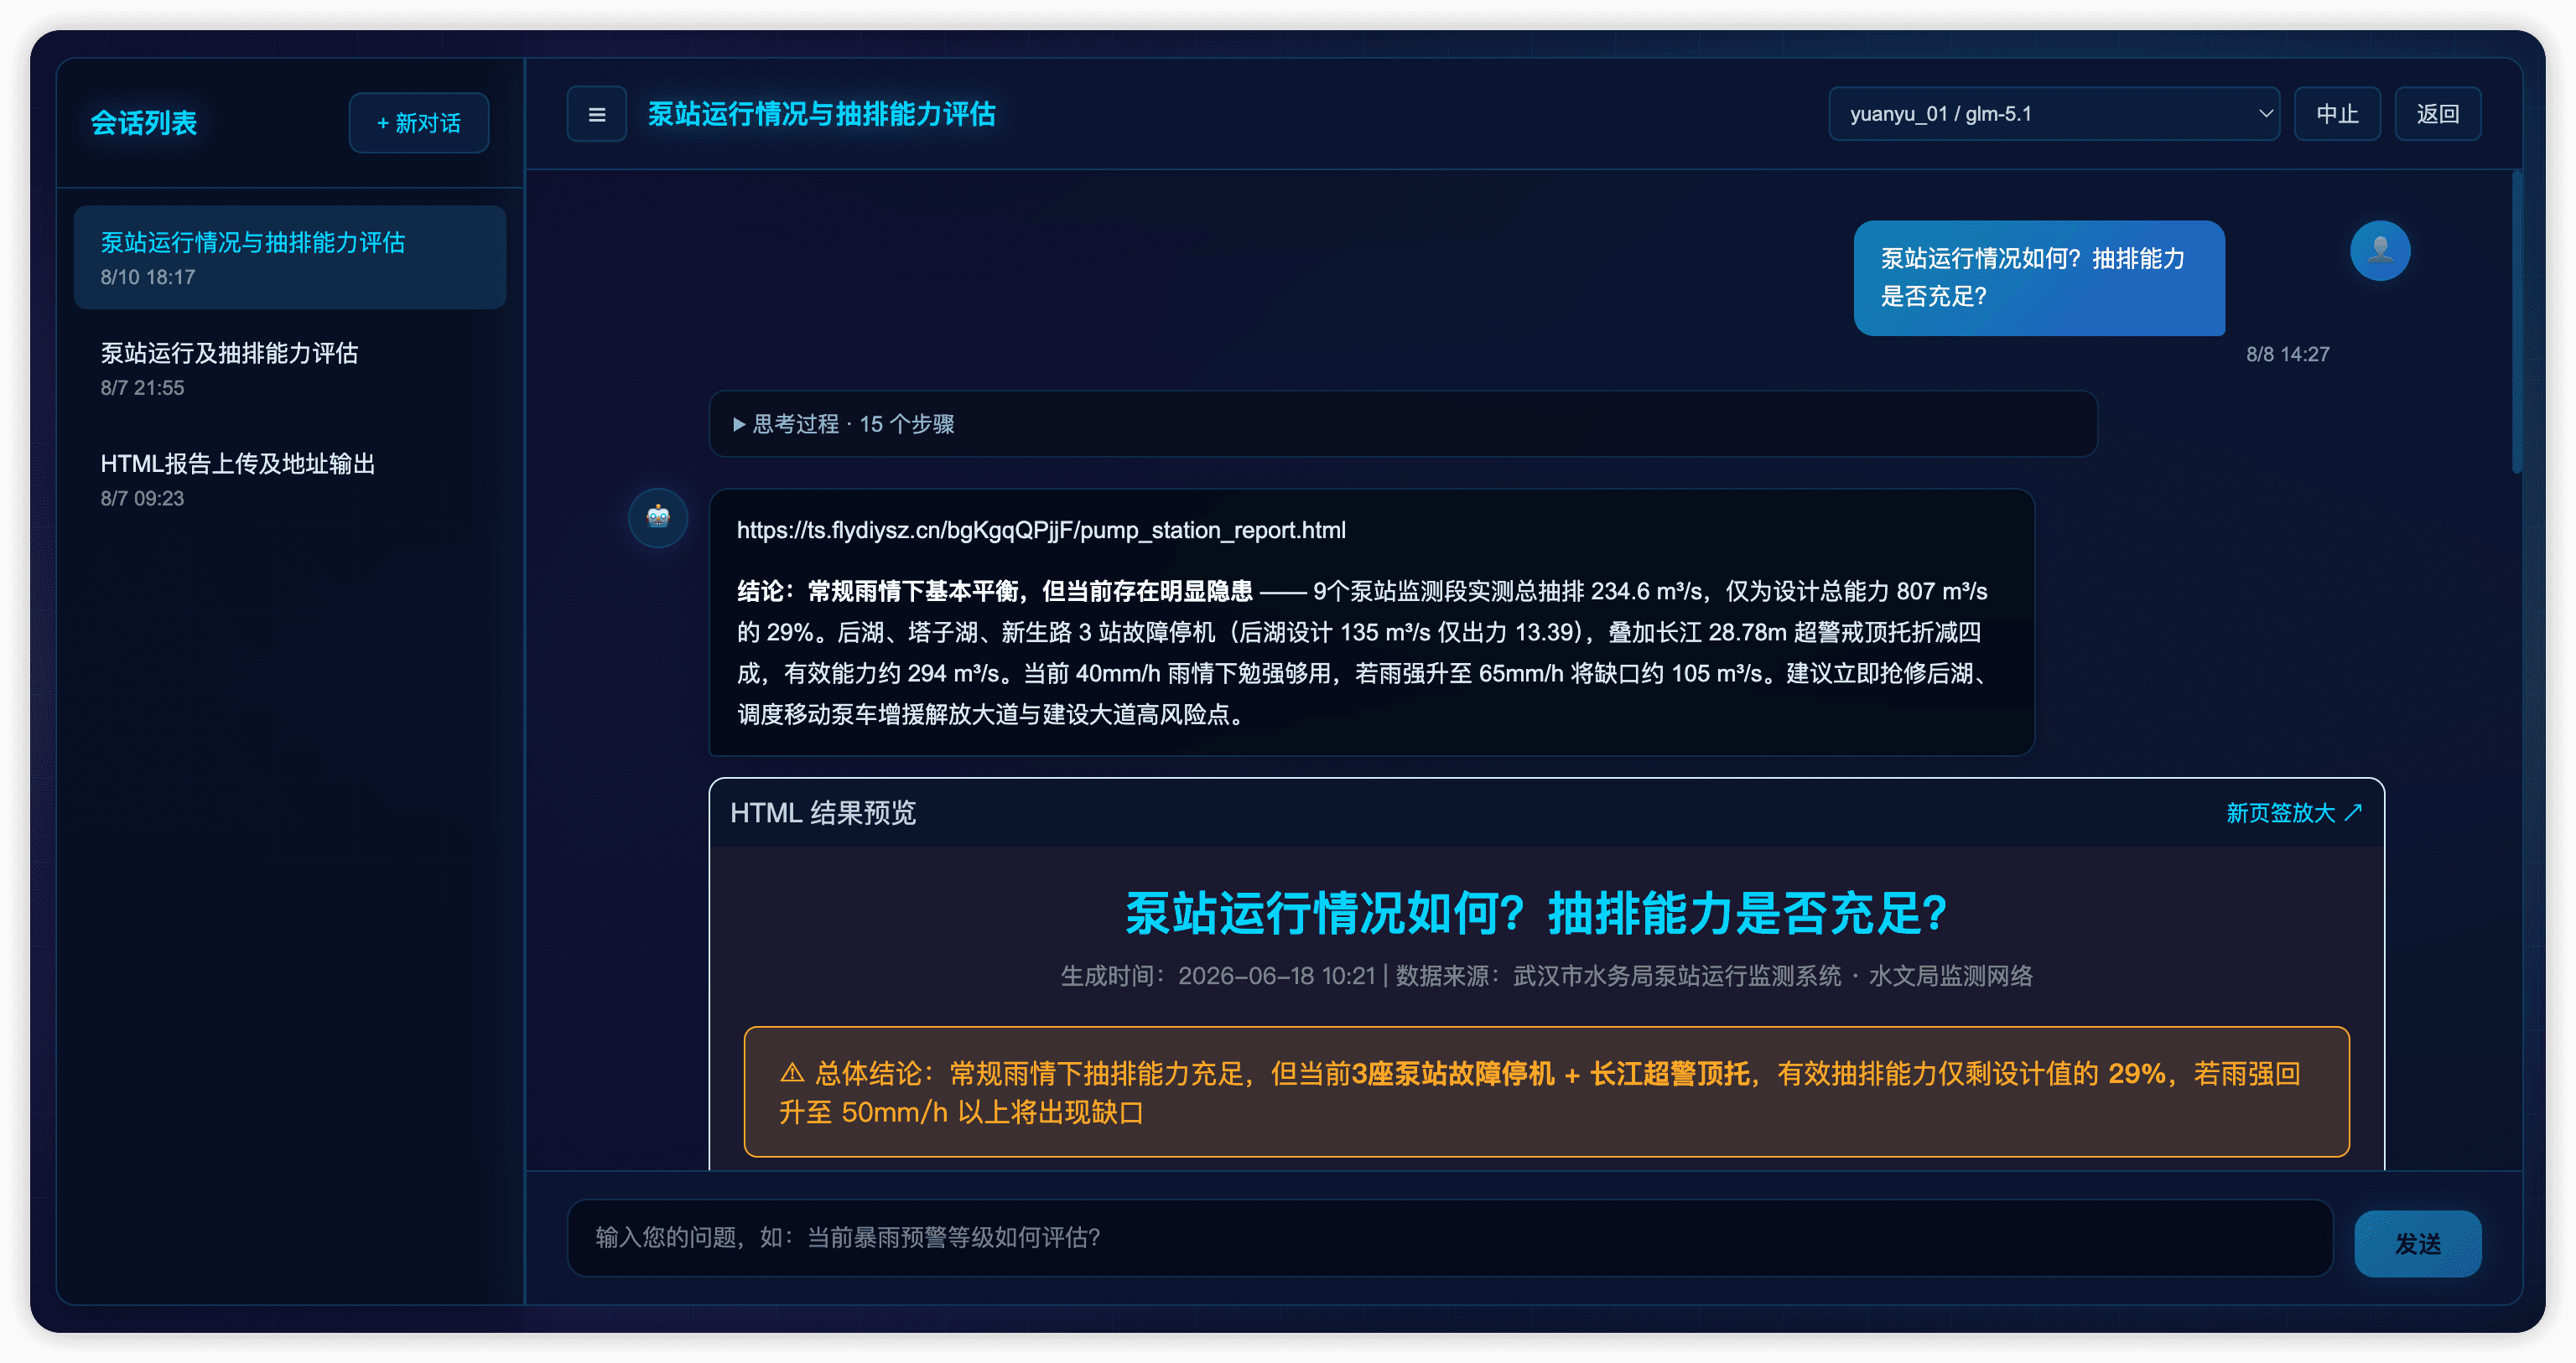Click the orange 总体结论 warning banner
The image size is (2576, 1363).
1546,1092
